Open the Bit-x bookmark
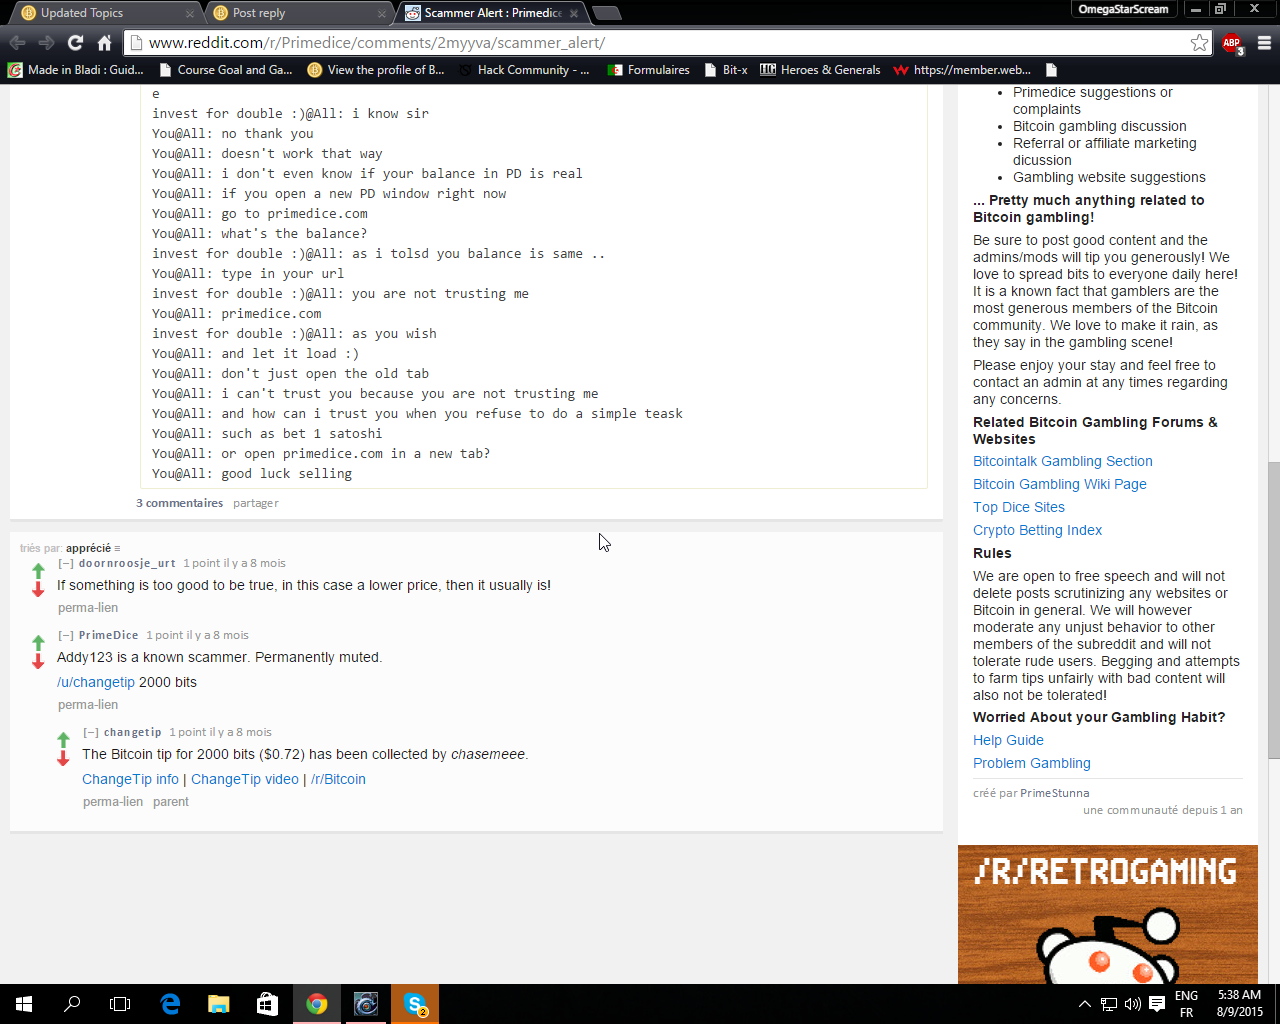Viewport: 1280px width, 1024px height. (x=726, y=70)
